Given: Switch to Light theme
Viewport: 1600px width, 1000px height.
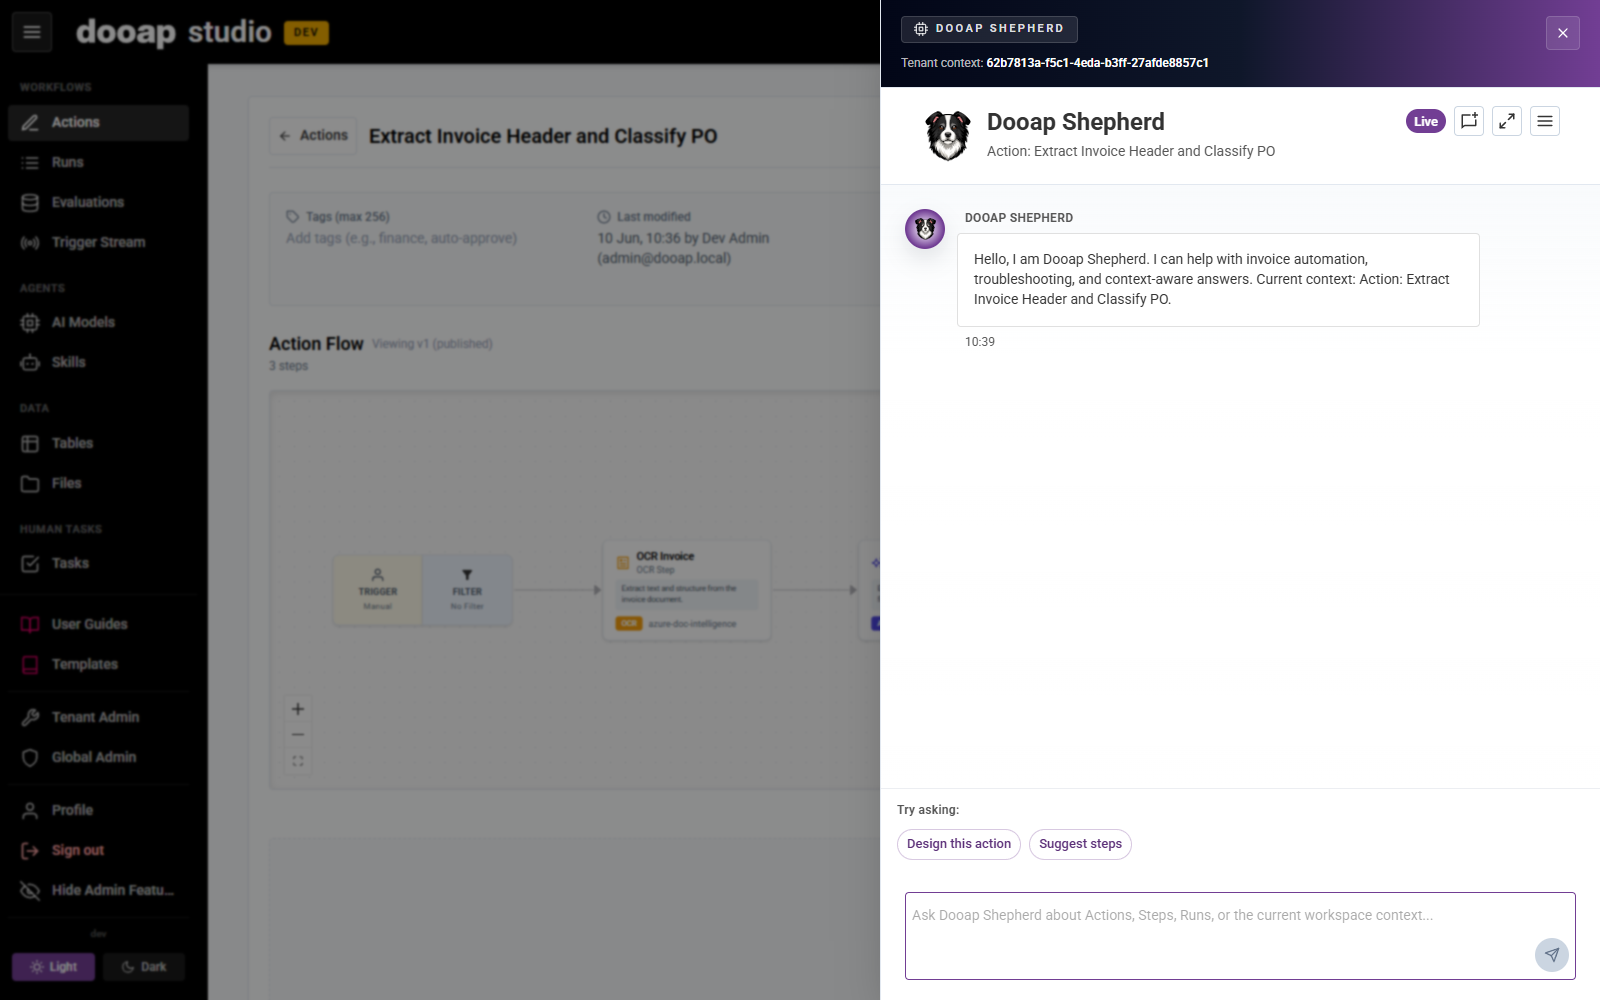Looking at the screenshot, I should pos(53,967).
